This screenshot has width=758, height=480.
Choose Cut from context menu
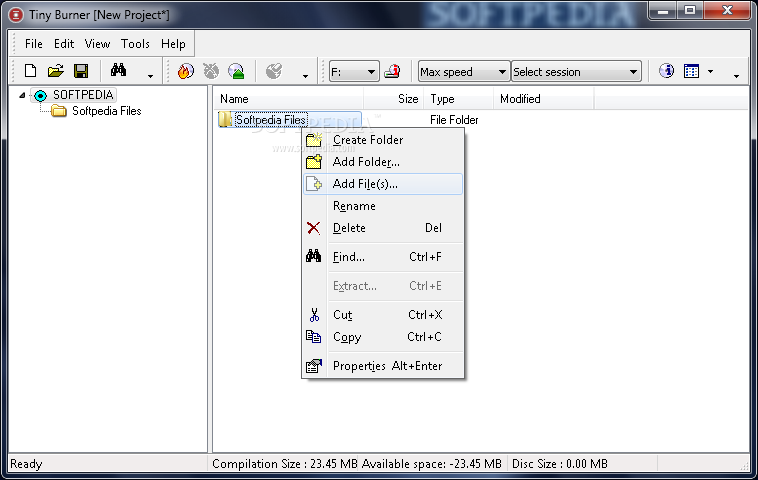383,315
